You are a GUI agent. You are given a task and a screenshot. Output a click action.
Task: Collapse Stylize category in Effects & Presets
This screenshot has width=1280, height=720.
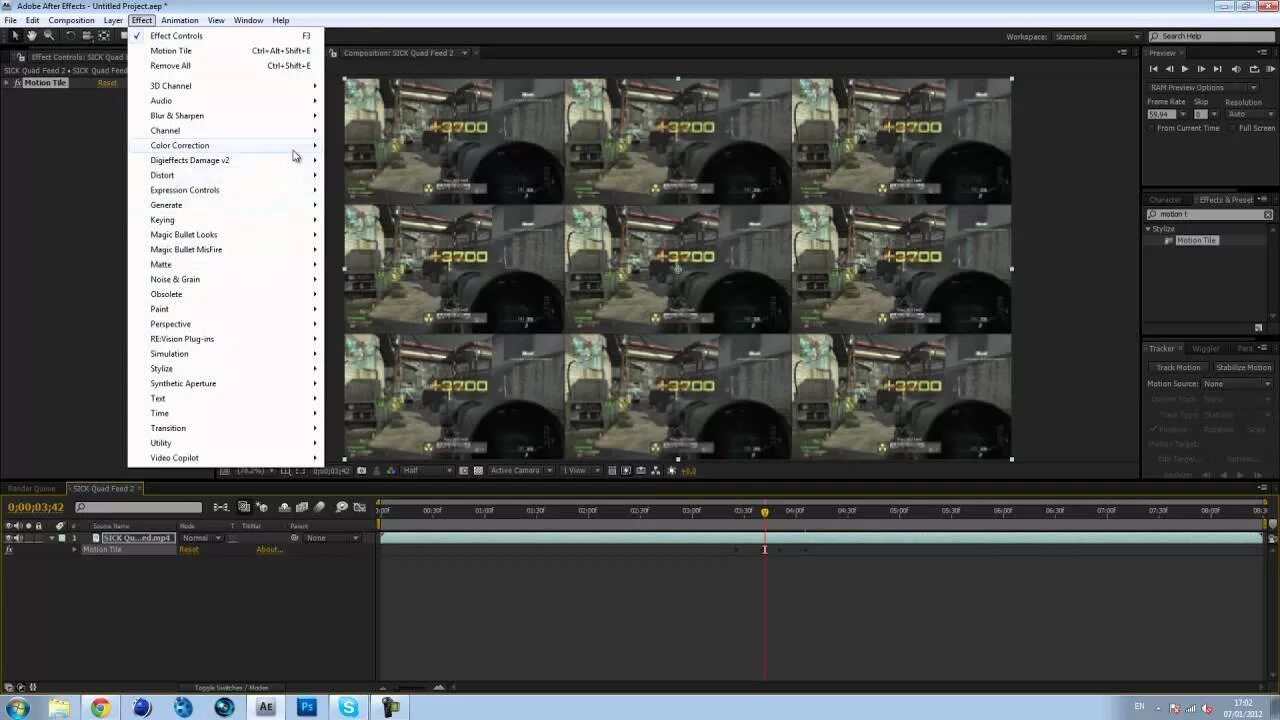click(x=1149, y=229)
